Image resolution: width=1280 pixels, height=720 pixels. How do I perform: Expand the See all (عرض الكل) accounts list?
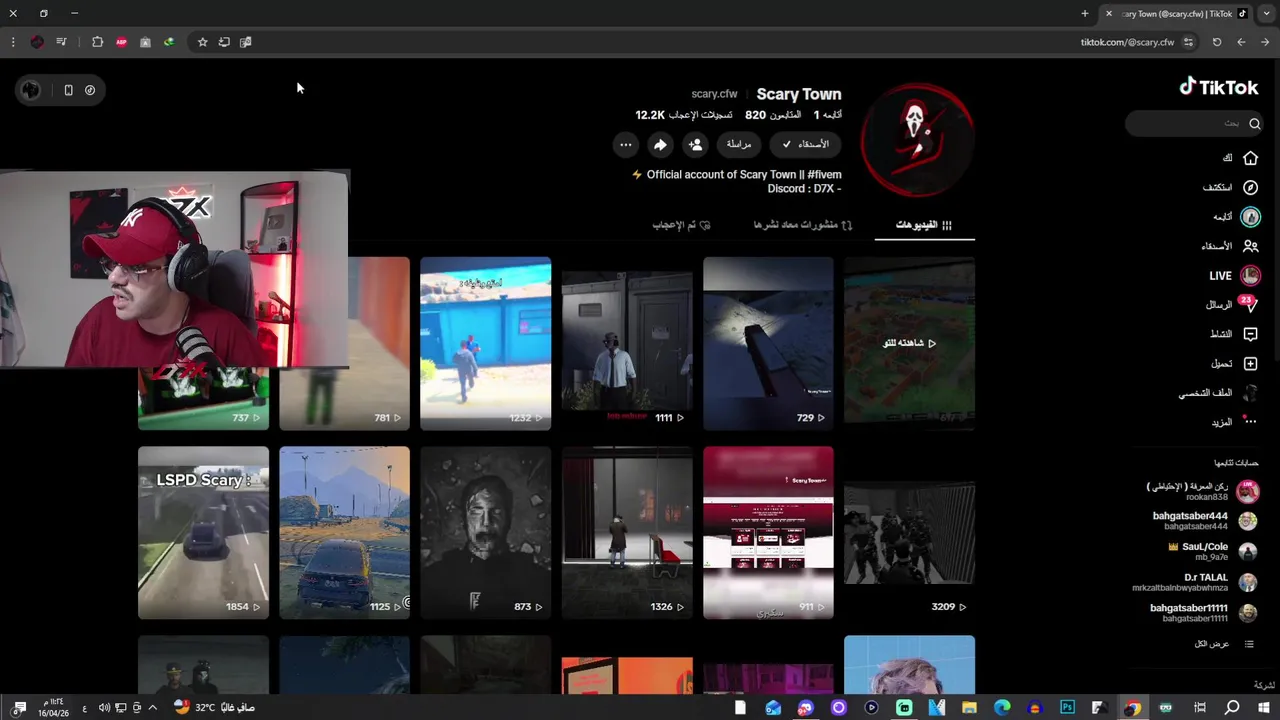click(x=1224, y=644)
